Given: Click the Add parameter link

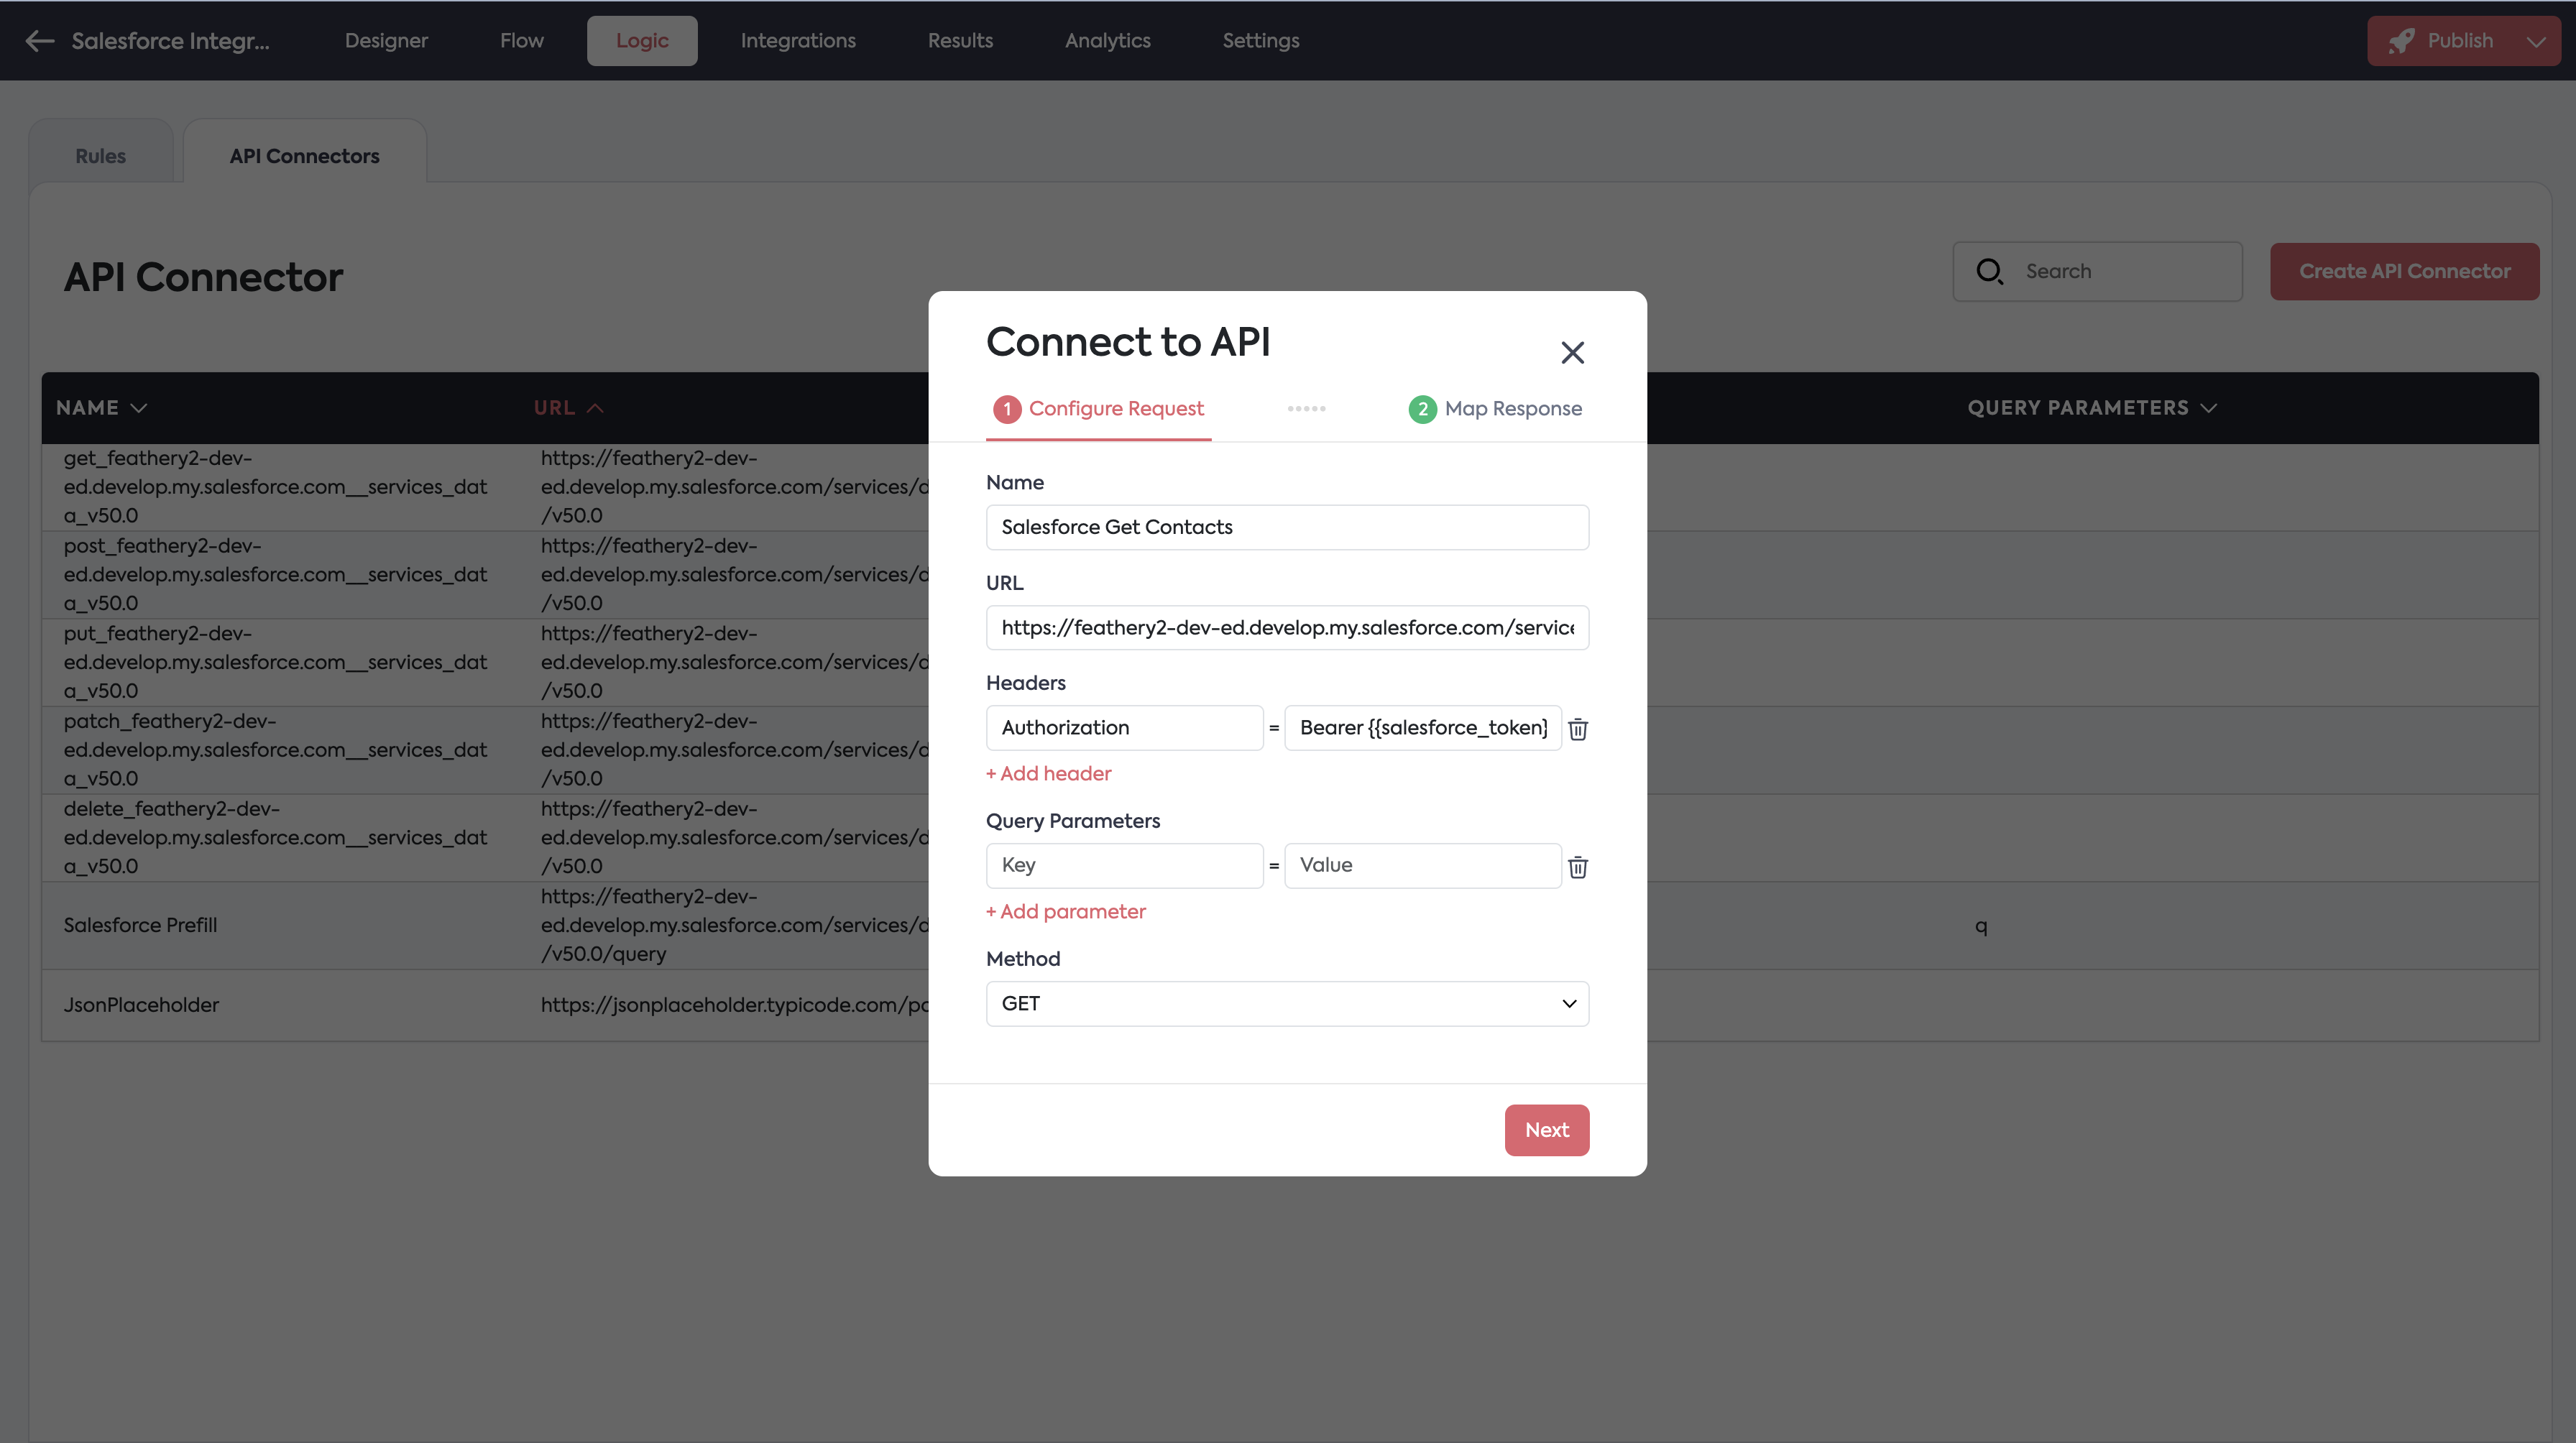Looking at the screenshot, I should pos(1065,911).
